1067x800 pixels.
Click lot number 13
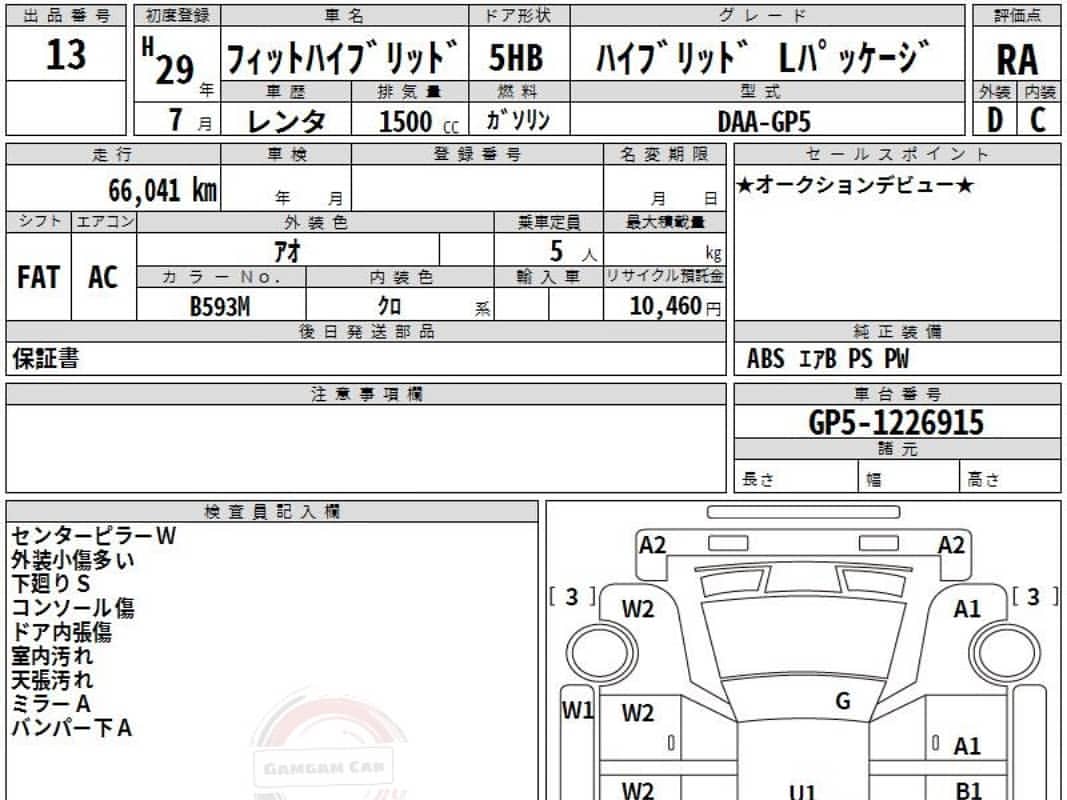(66, 54)
